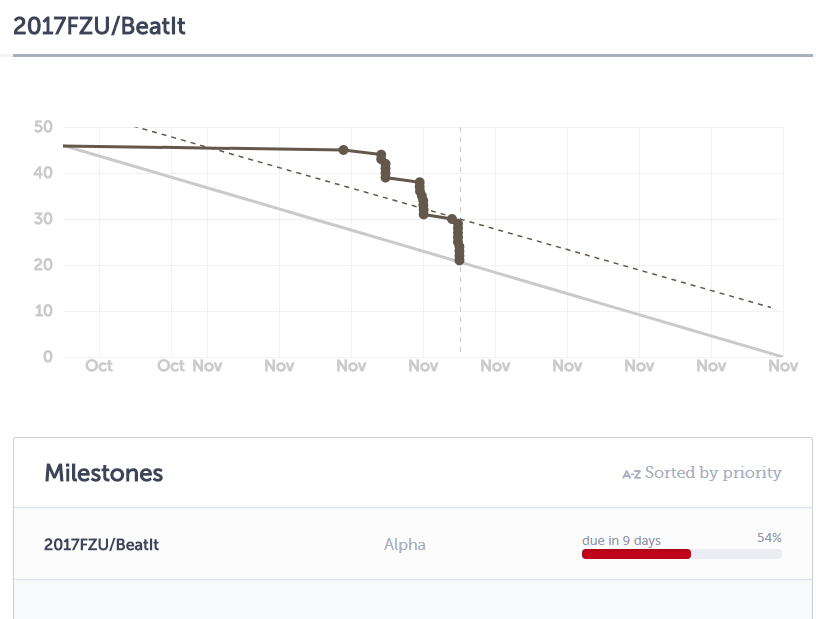Open Sorted by priority sort option
Image resolution: width=816 pixels, height=619 pixels.
tap(713, 473)
